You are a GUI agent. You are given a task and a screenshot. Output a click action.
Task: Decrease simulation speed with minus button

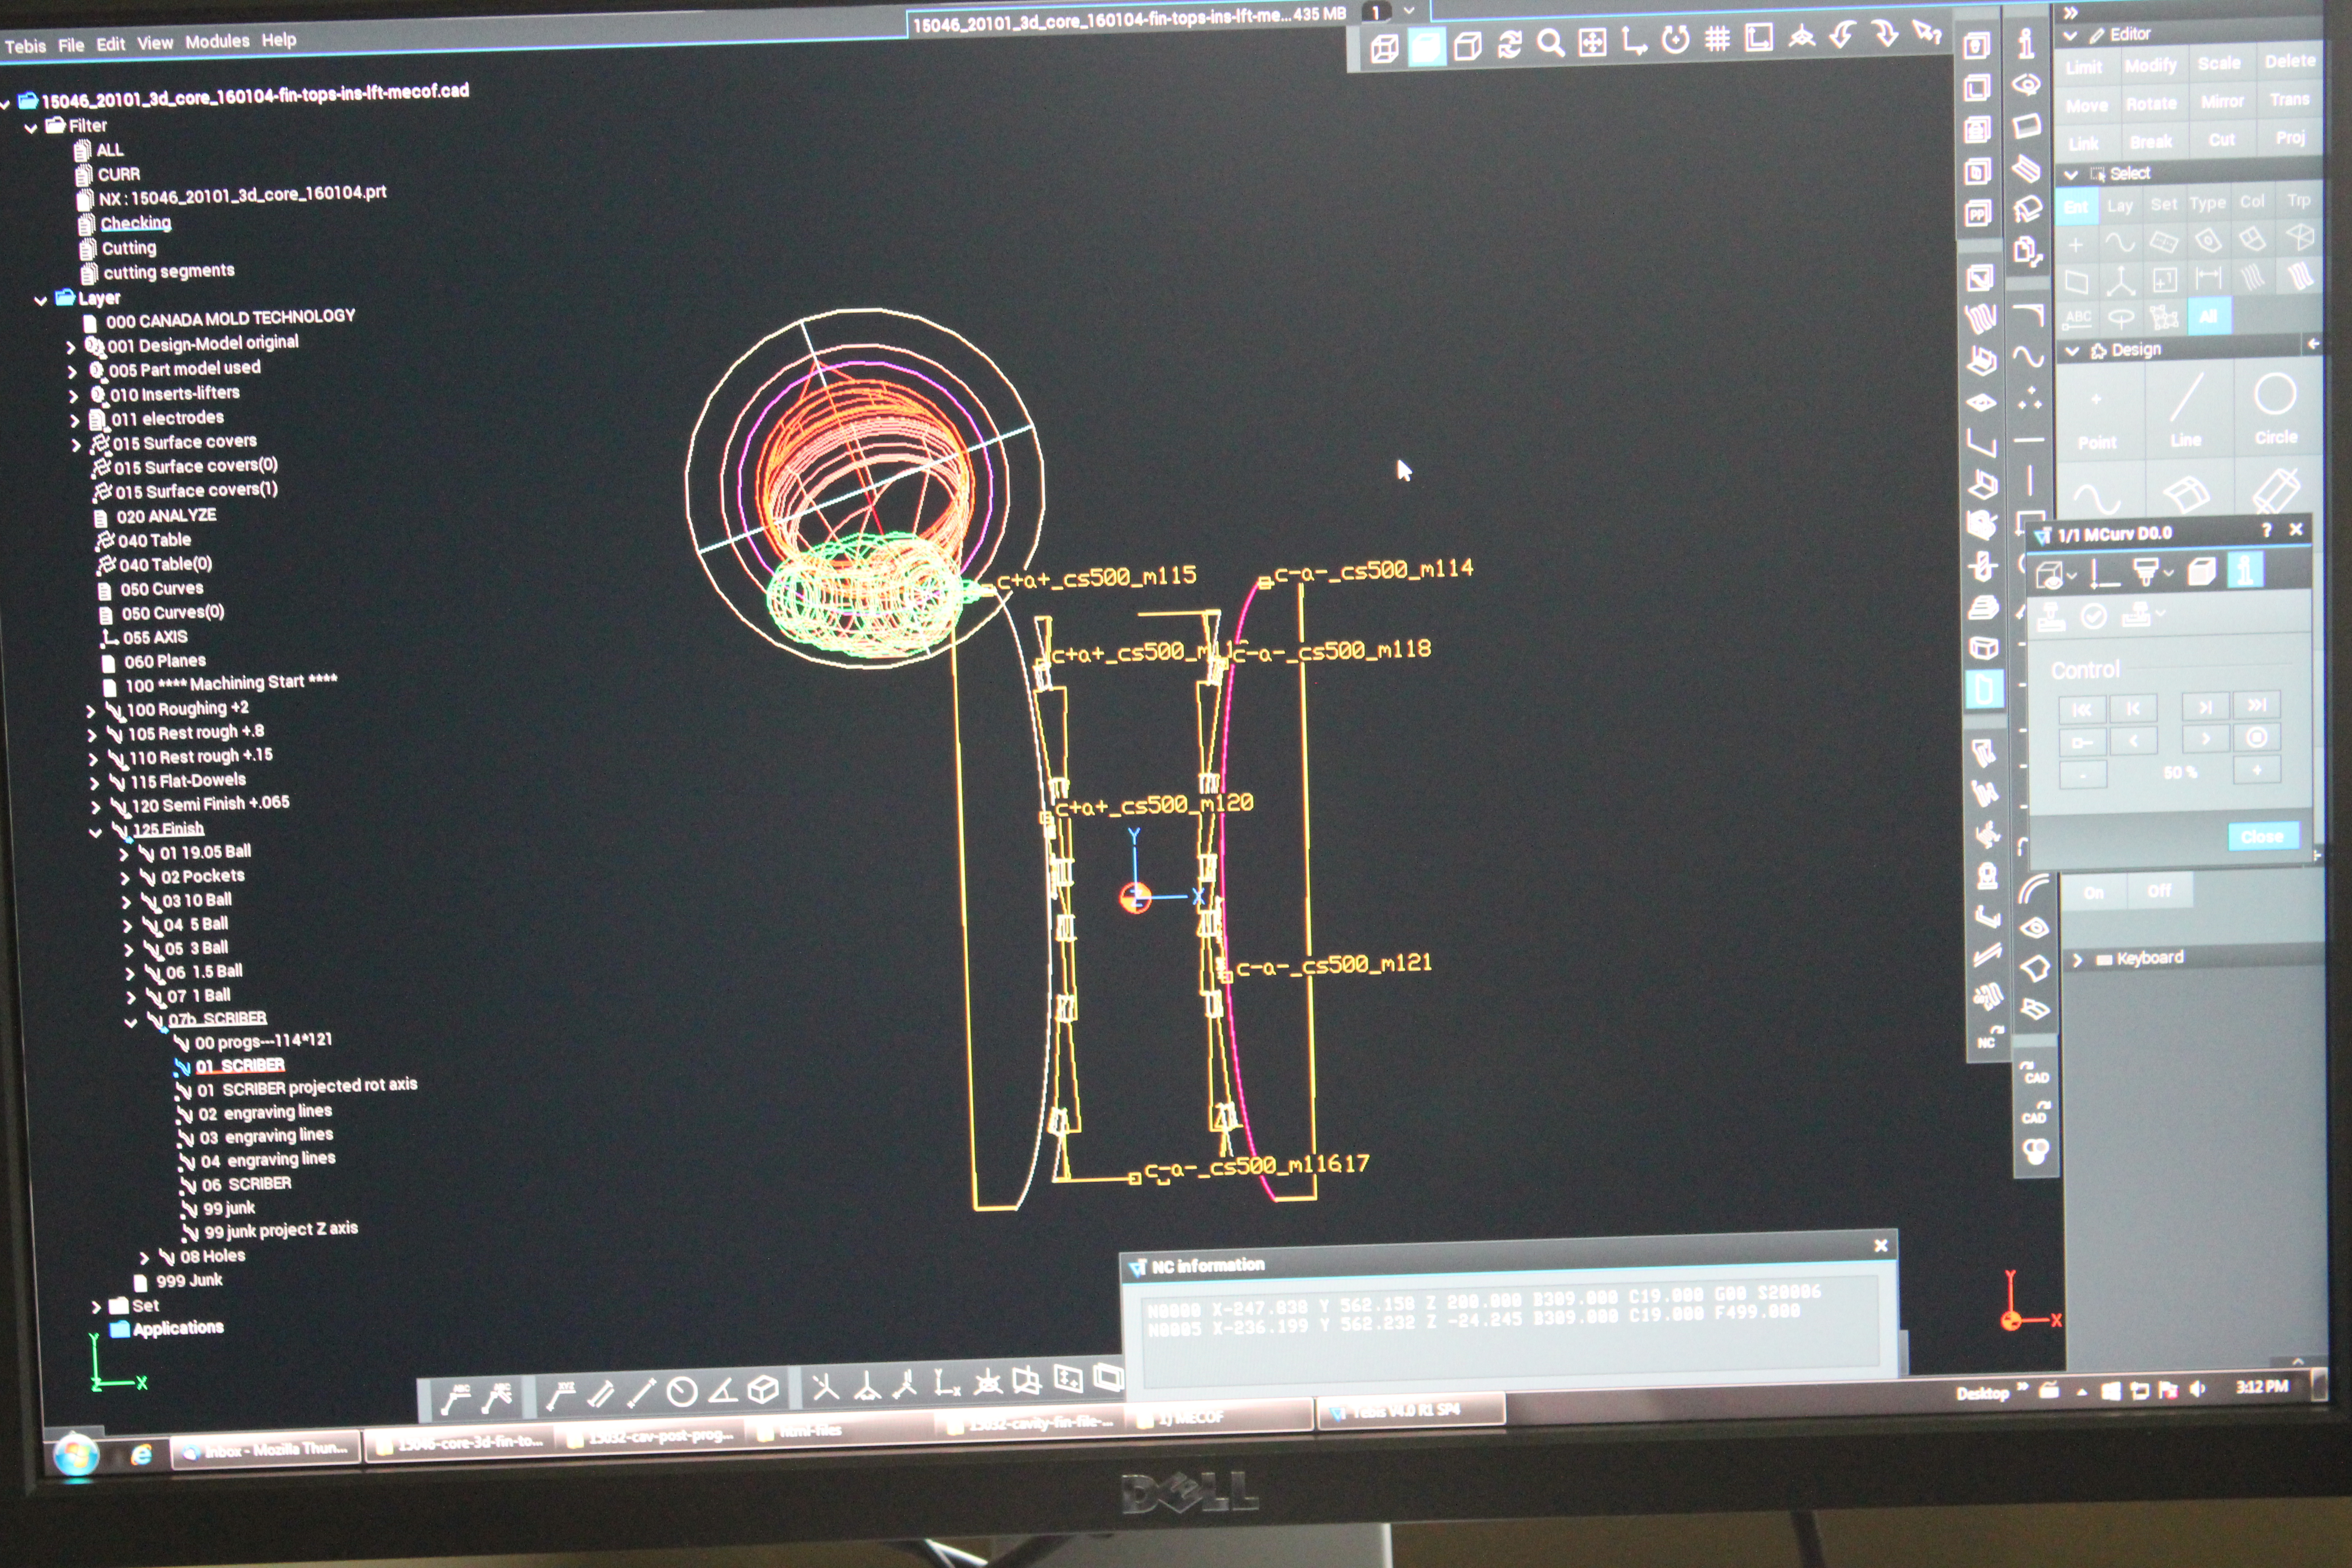coord(2082,774)
